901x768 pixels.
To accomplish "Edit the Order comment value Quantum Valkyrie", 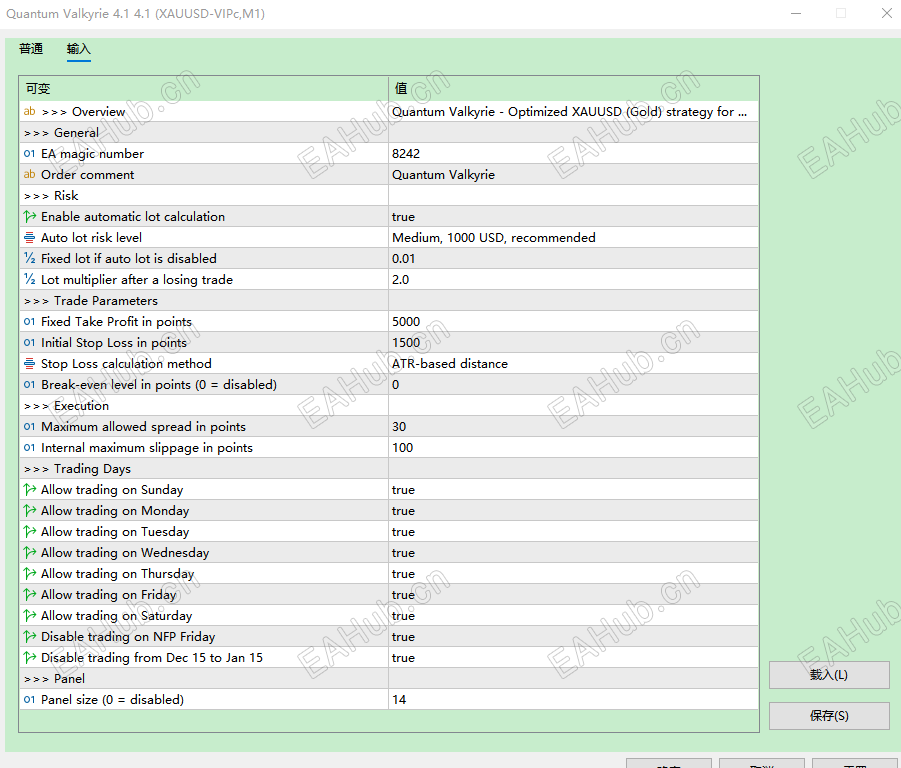I will [573, 175].
